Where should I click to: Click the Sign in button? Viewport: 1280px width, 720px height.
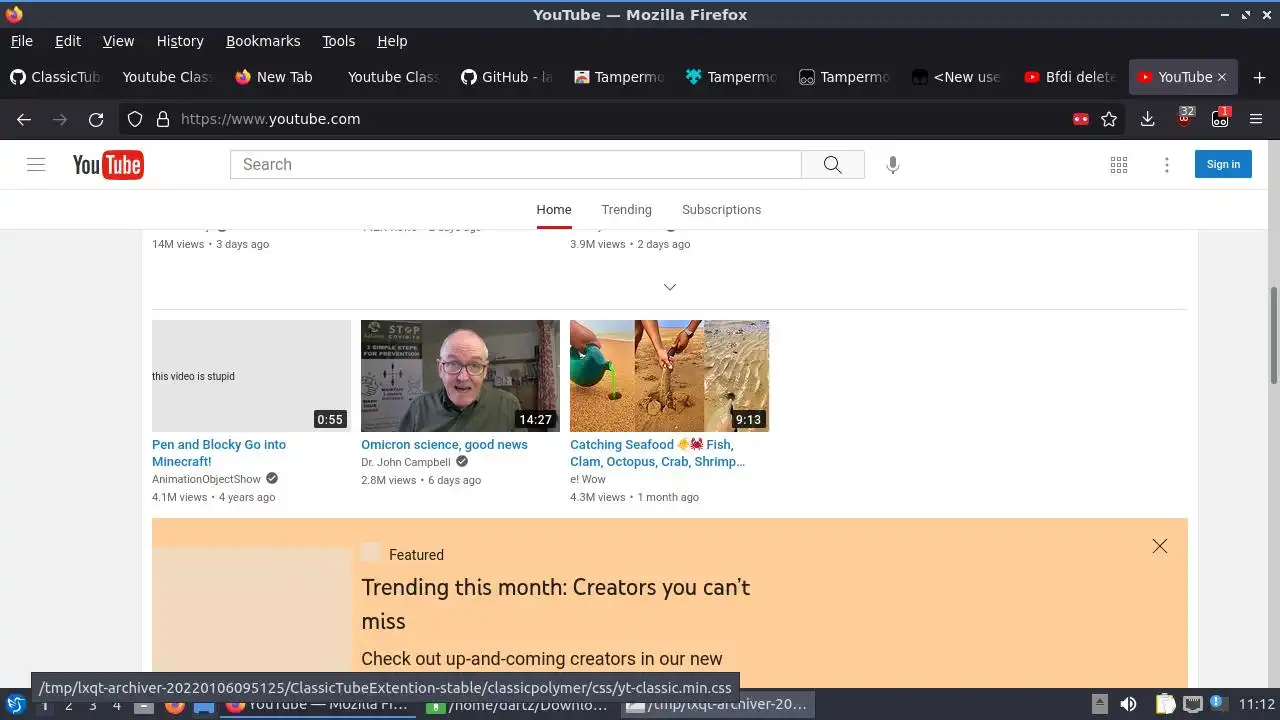pos(1223,165)
